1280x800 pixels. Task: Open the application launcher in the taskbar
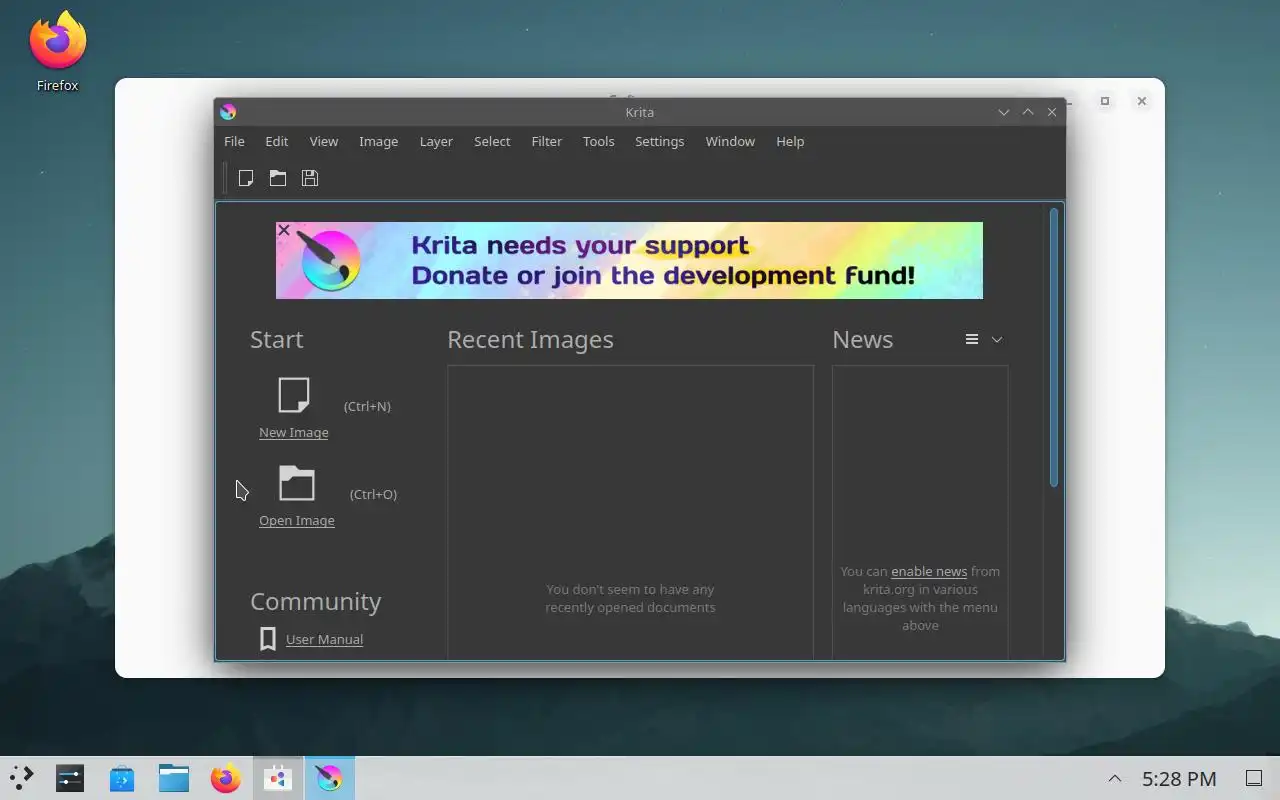(x=21, y=778)
